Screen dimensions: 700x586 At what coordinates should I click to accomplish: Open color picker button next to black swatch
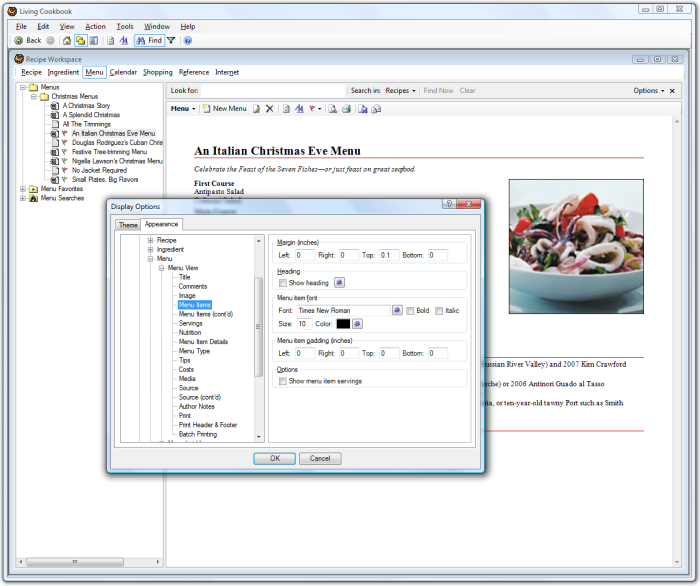[357, 324]
